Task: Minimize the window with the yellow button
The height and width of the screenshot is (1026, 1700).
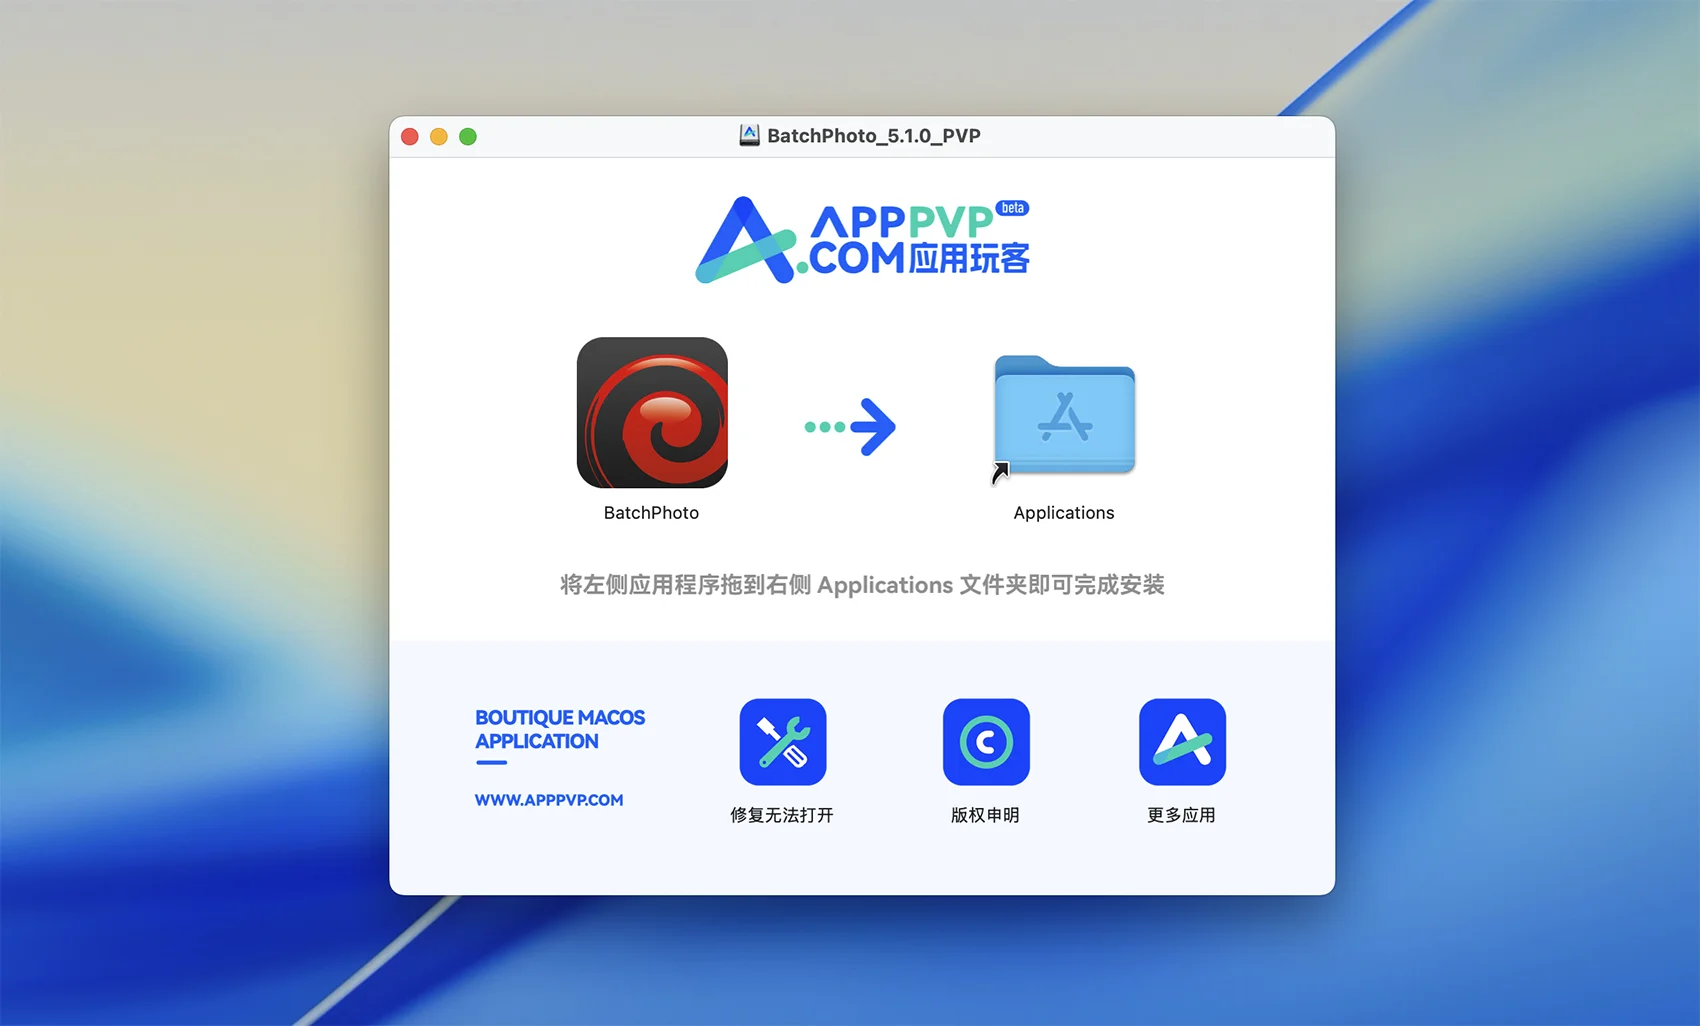Action: pos(439,137)
